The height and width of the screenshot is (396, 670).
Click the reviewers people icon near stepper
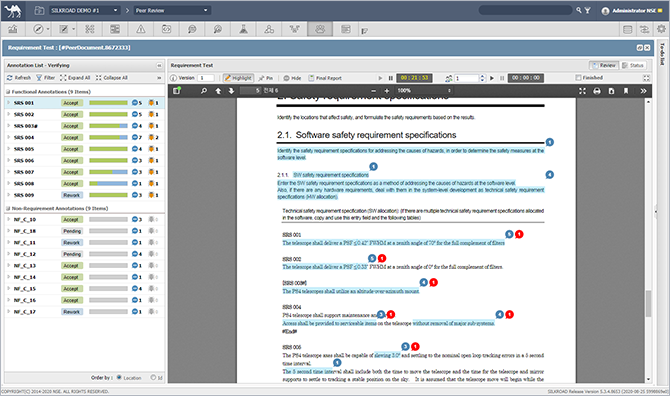[x=449, y=78]
